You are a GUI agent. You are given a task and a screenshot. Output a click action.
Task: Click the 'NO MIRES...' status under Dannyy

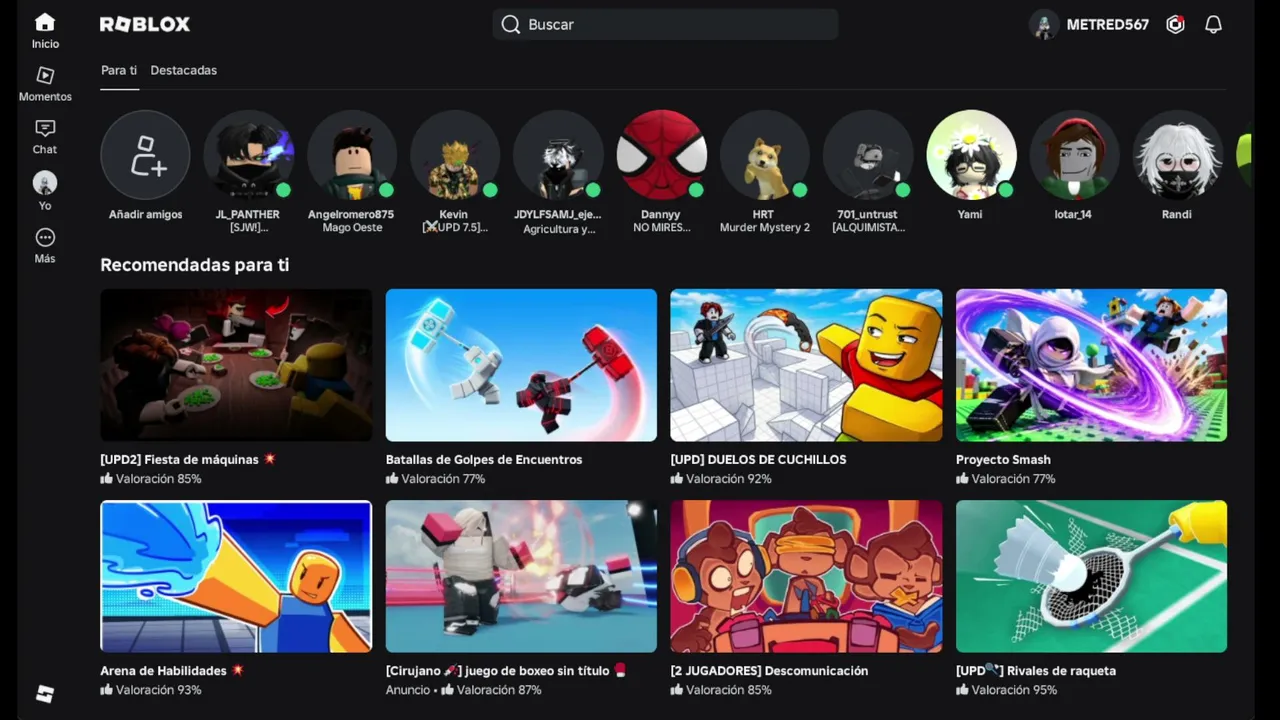(662, 228)
